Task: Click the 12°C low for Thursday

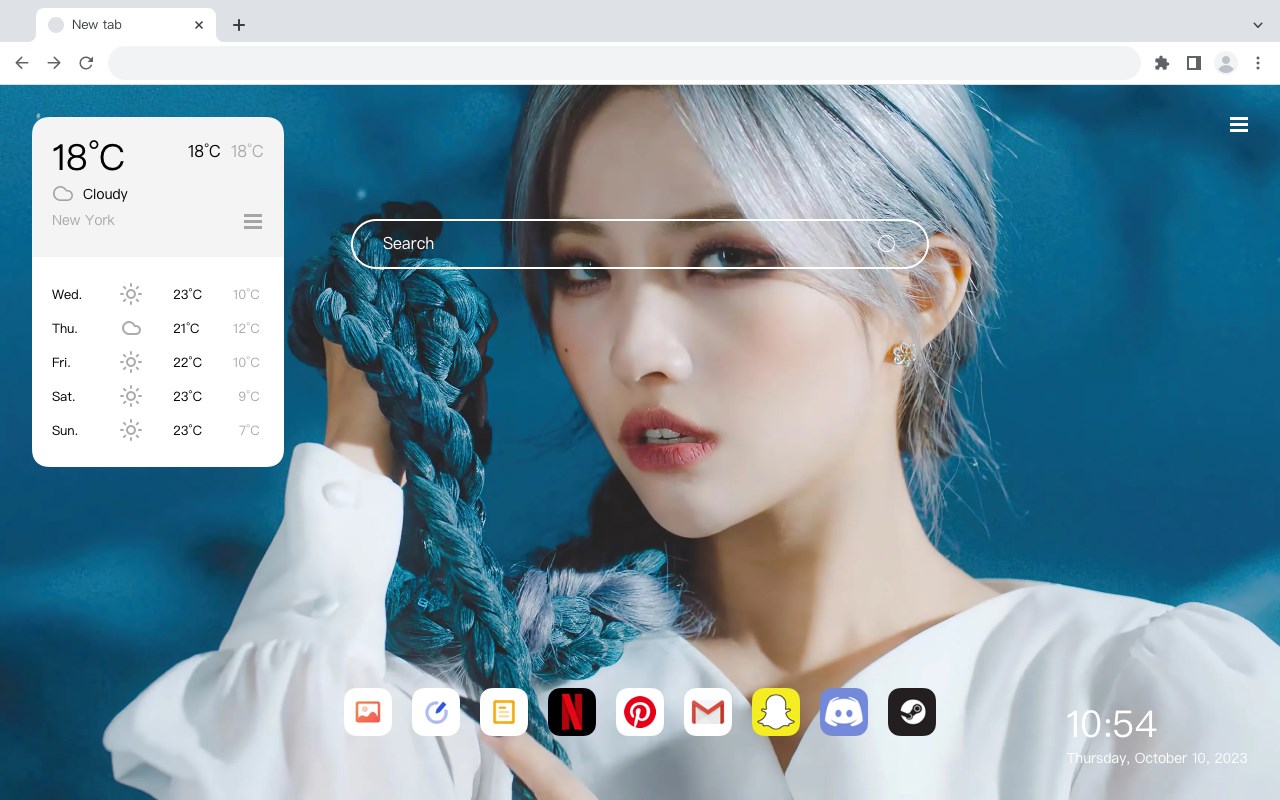Action: pyautogui.click(x=246, y=329)
